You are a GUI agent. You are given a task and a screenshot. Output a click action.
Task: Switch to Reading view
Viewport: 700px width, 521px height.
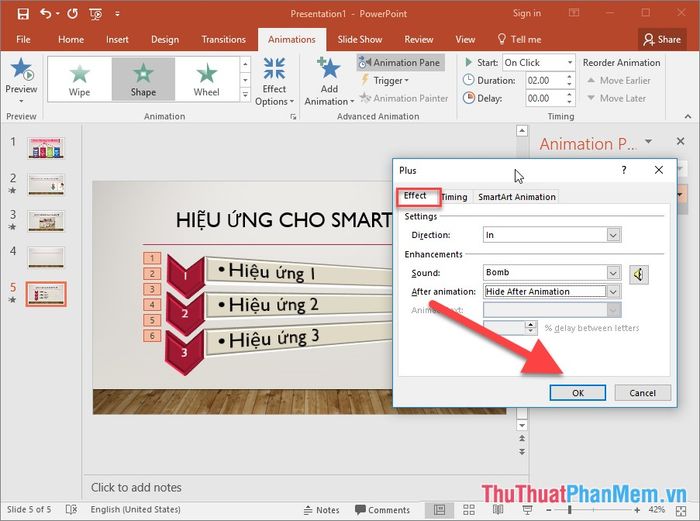[498, 510]
